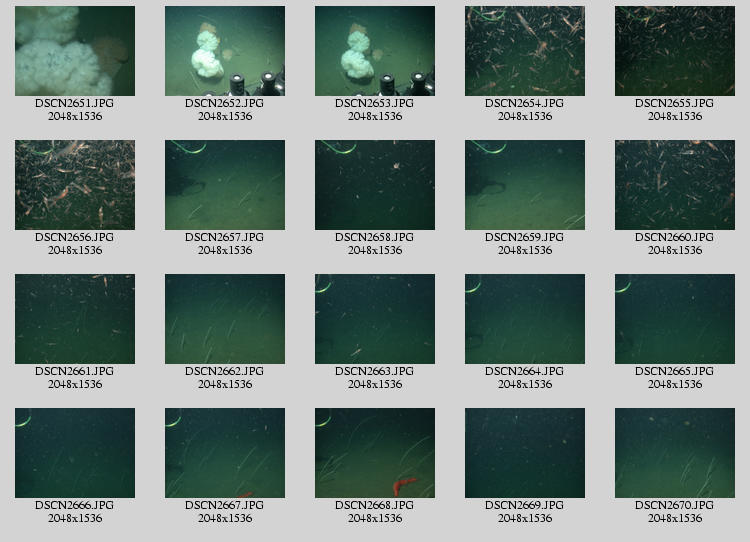Click the filename text DSCN2658.JPG
The height and width of the screenshot is (542, 750).
[x=375, y=237]
